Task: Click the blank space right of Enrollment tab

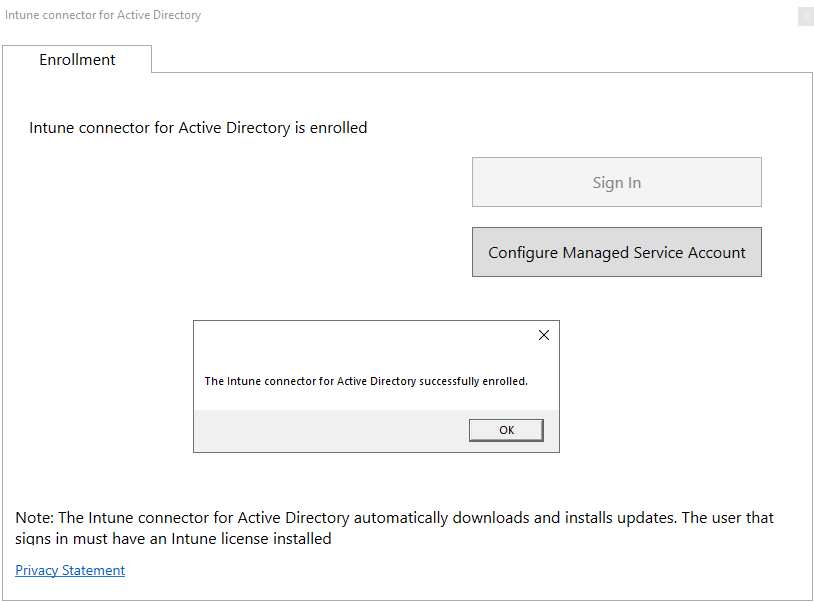Action: [x=480, y=58]
